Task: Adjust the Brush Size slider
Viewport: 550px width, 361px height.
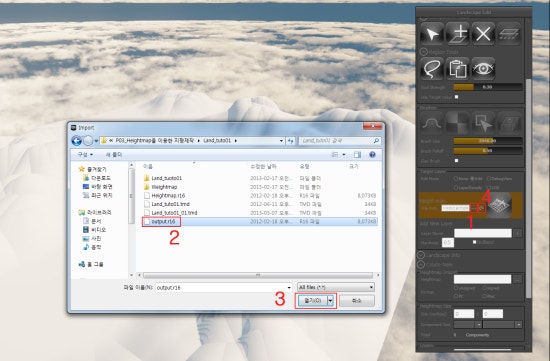Action: [x=488, y=141]
